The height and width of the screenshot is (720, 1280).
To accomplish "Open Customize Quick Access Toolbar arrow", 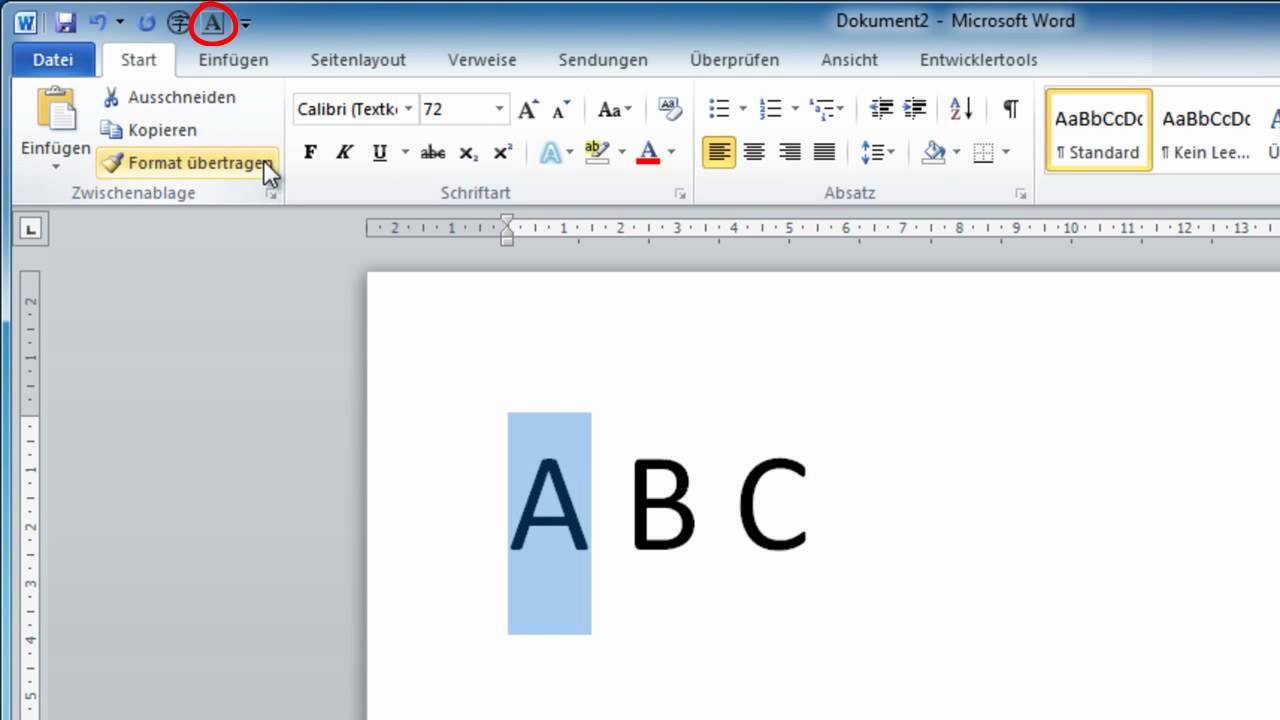I will [246, 23].
